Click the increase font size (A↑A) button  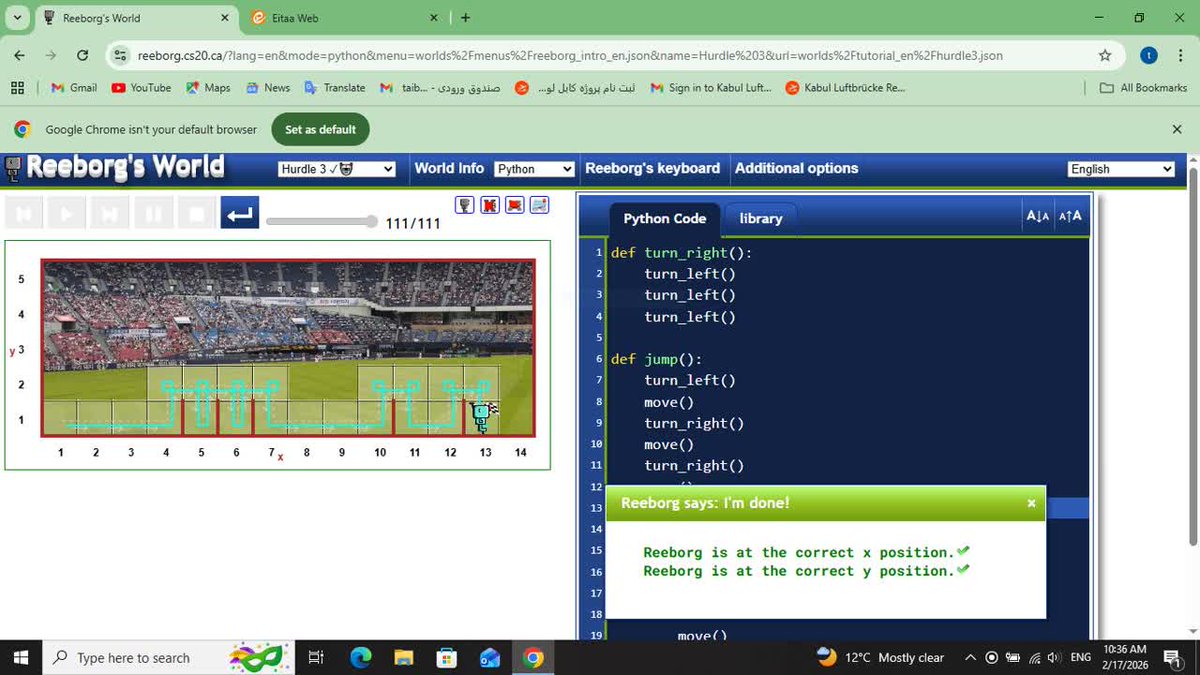click(x=1069, y=216)
